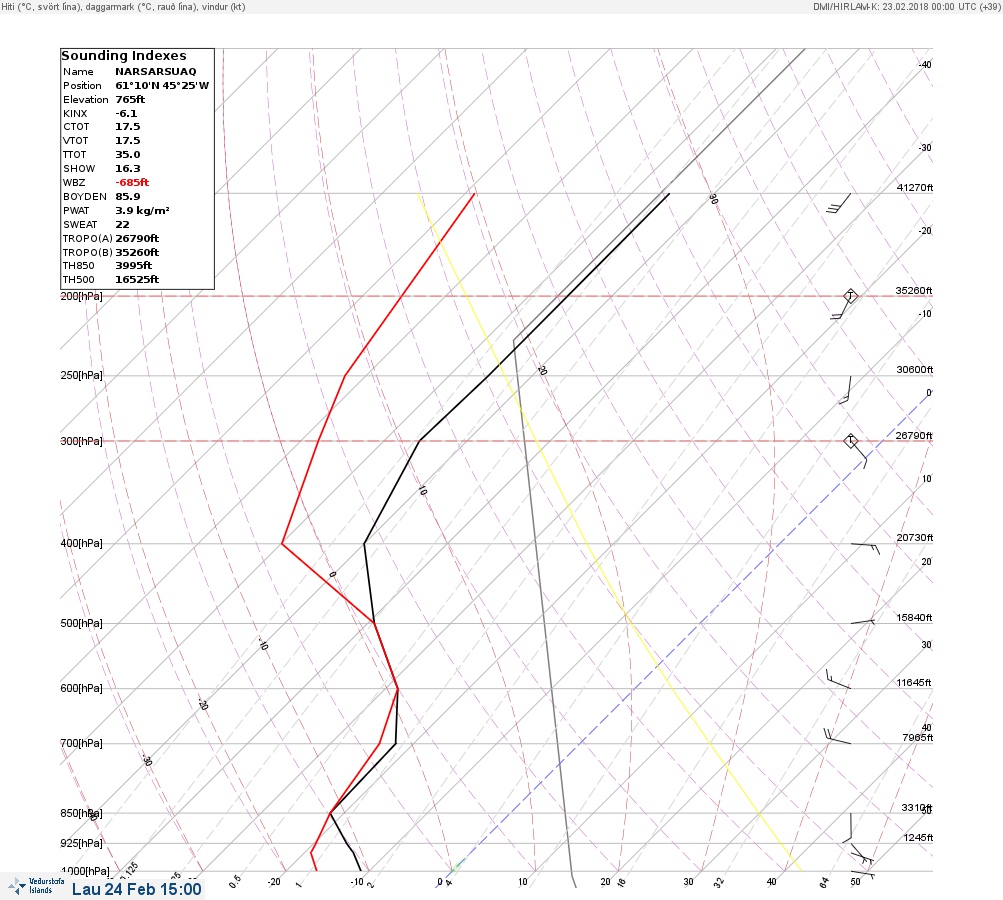Click the TROPO(A) value '26790ft'
This screenshot has height=900, width=1003.
pos(137,239)
